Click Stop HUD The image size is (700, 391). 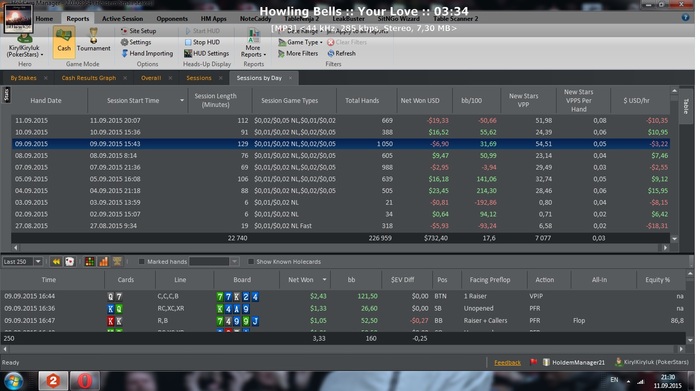tap(202, 42)
